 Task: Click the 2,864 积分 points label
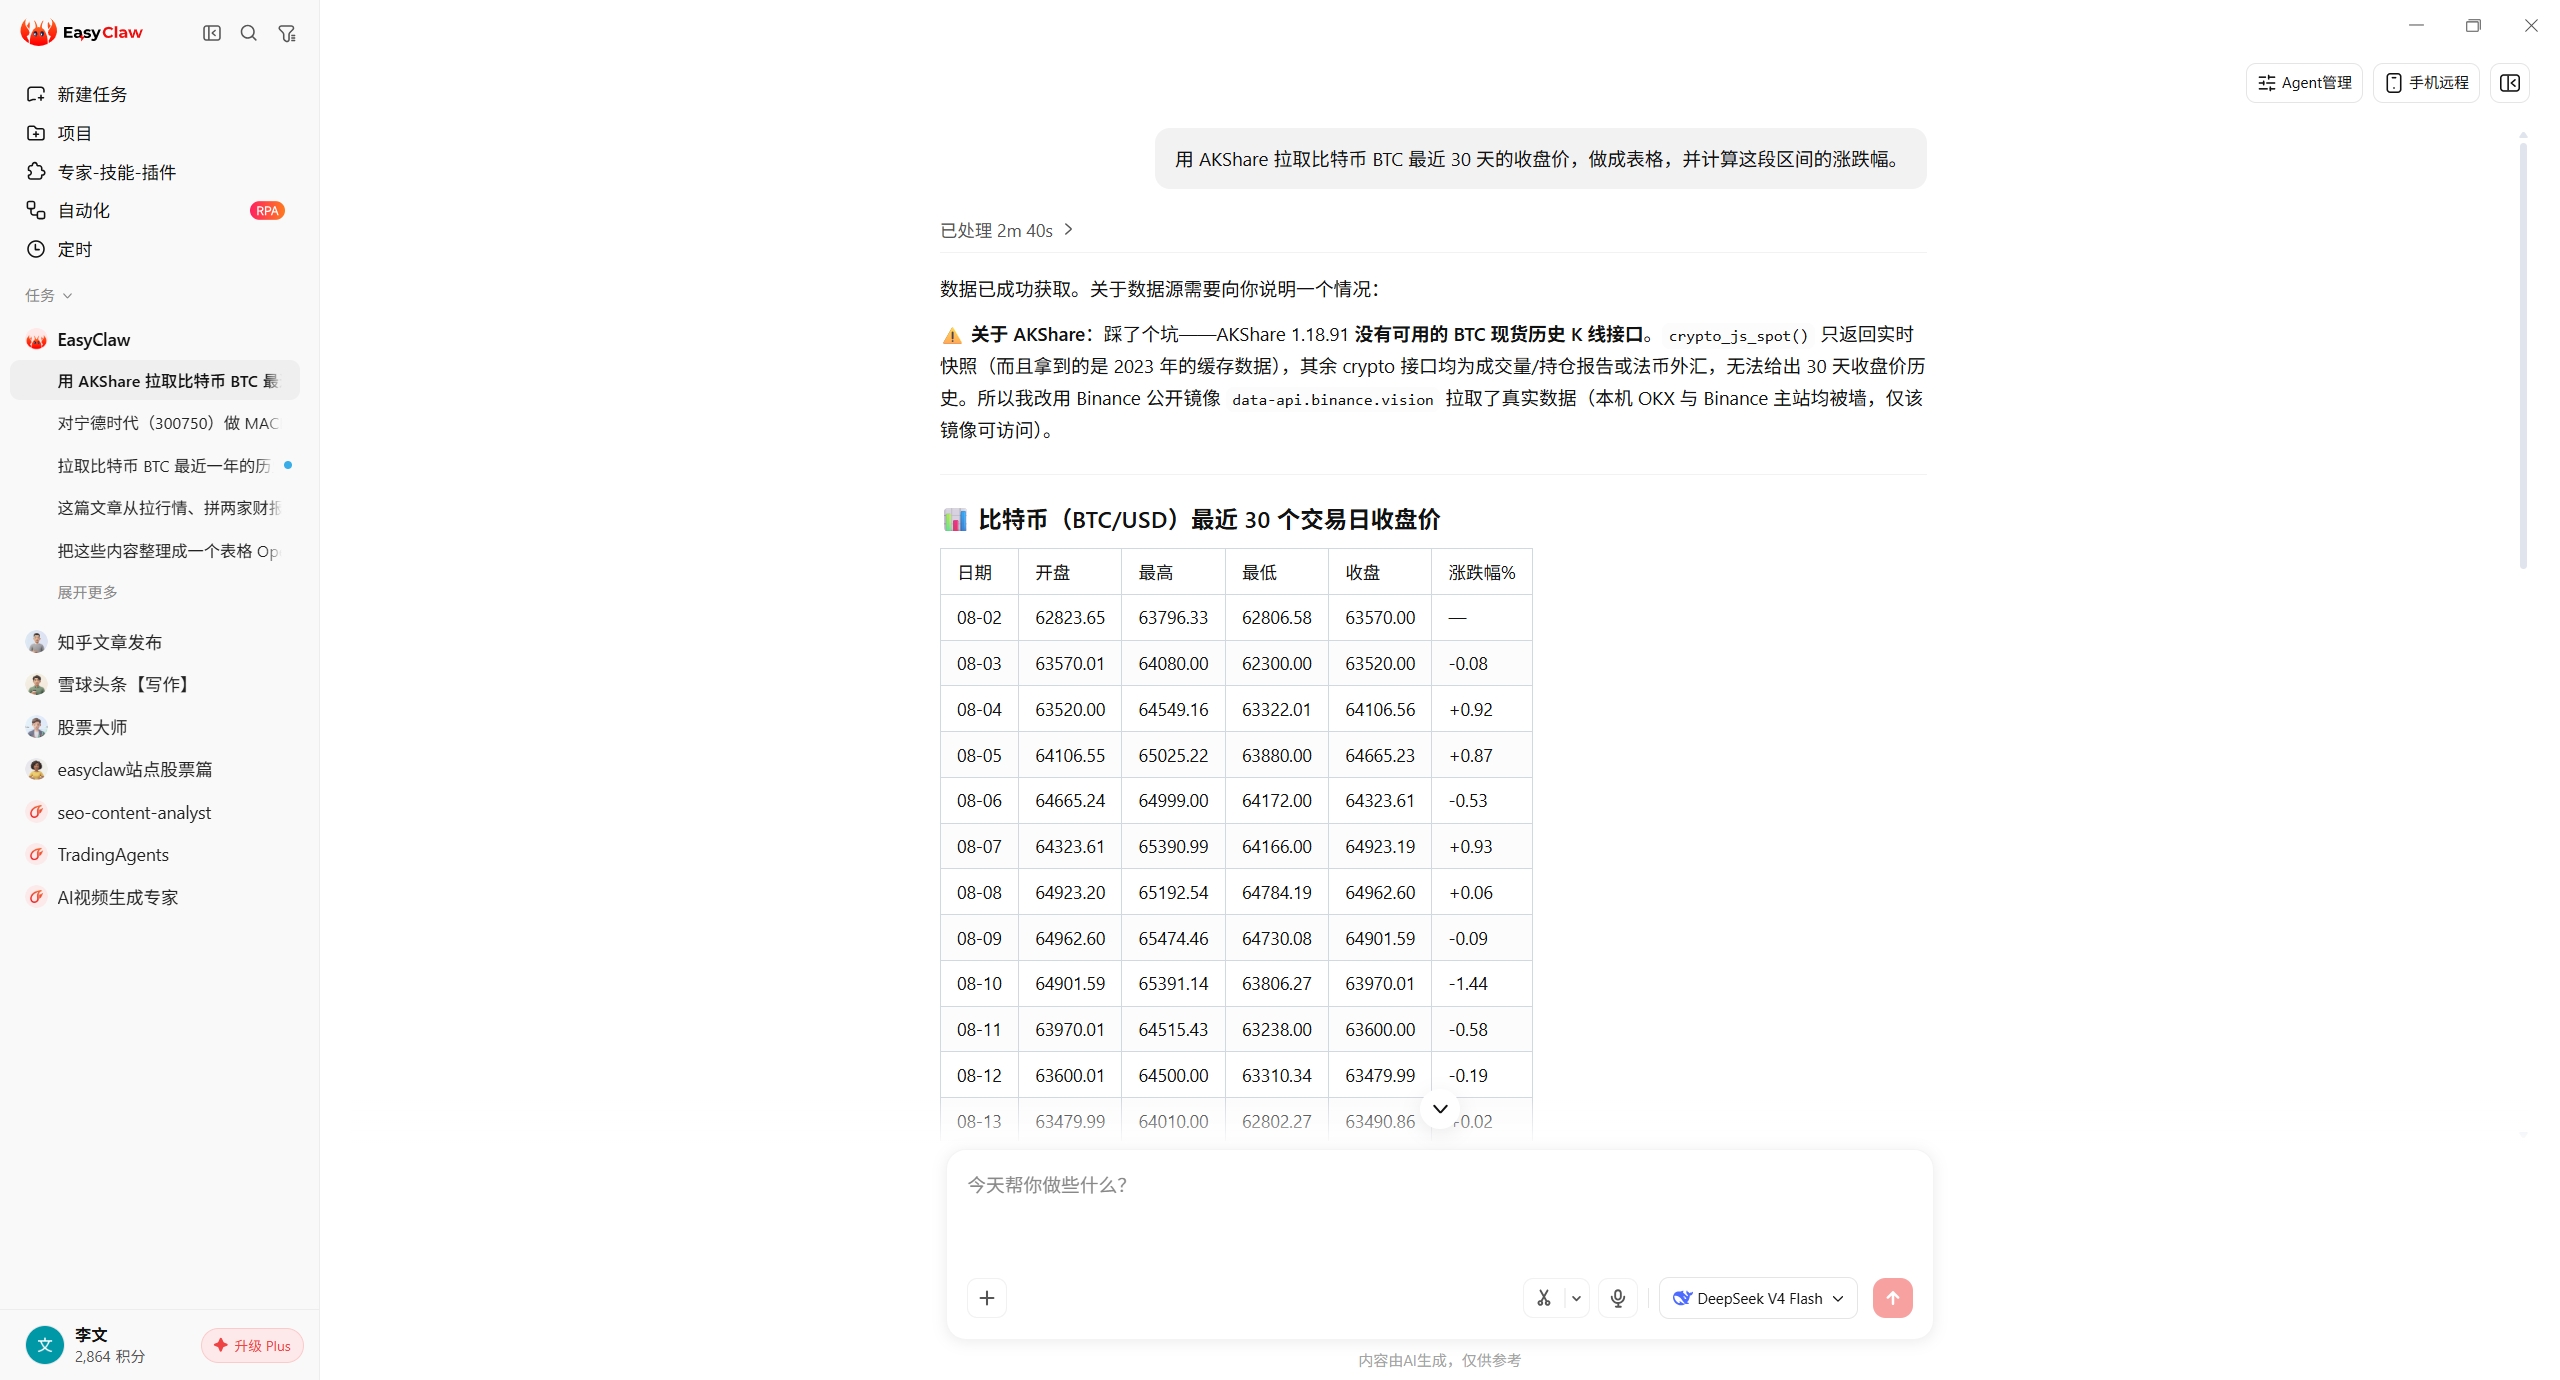click(x=110, y=1357)
